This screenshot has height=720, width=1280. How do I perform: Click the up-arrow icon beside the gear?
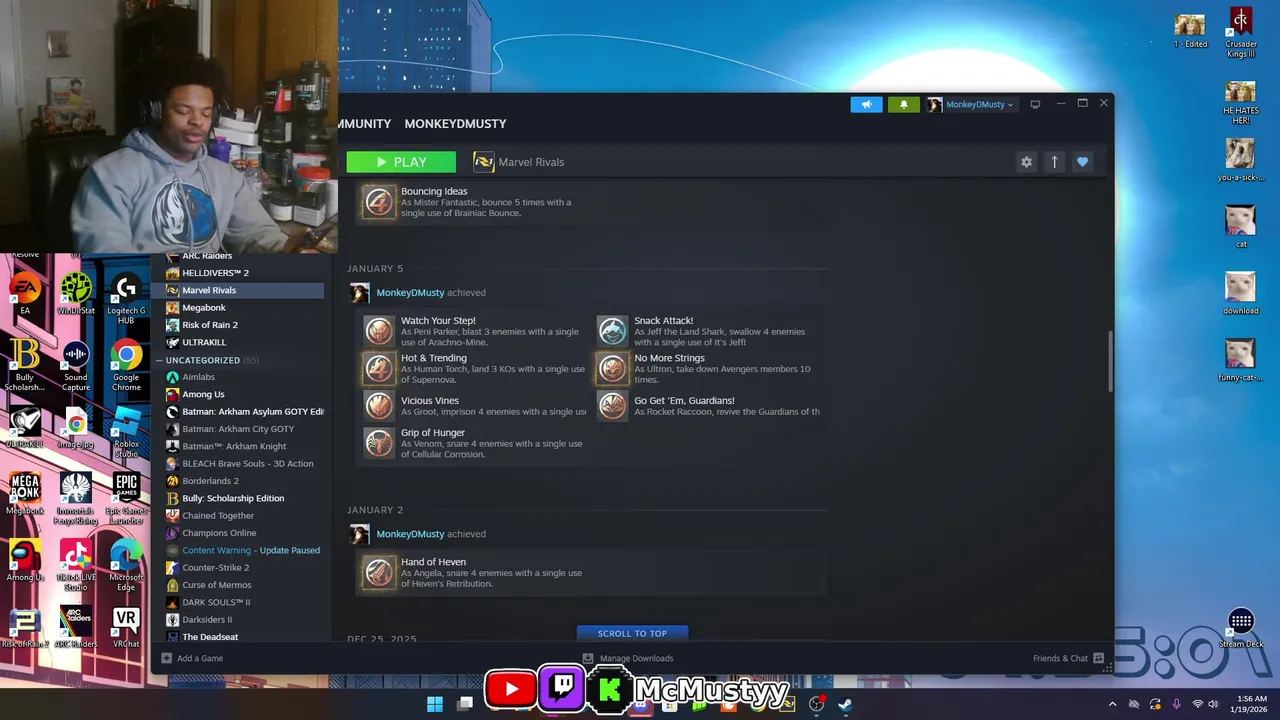click(x=1054, y=162)
